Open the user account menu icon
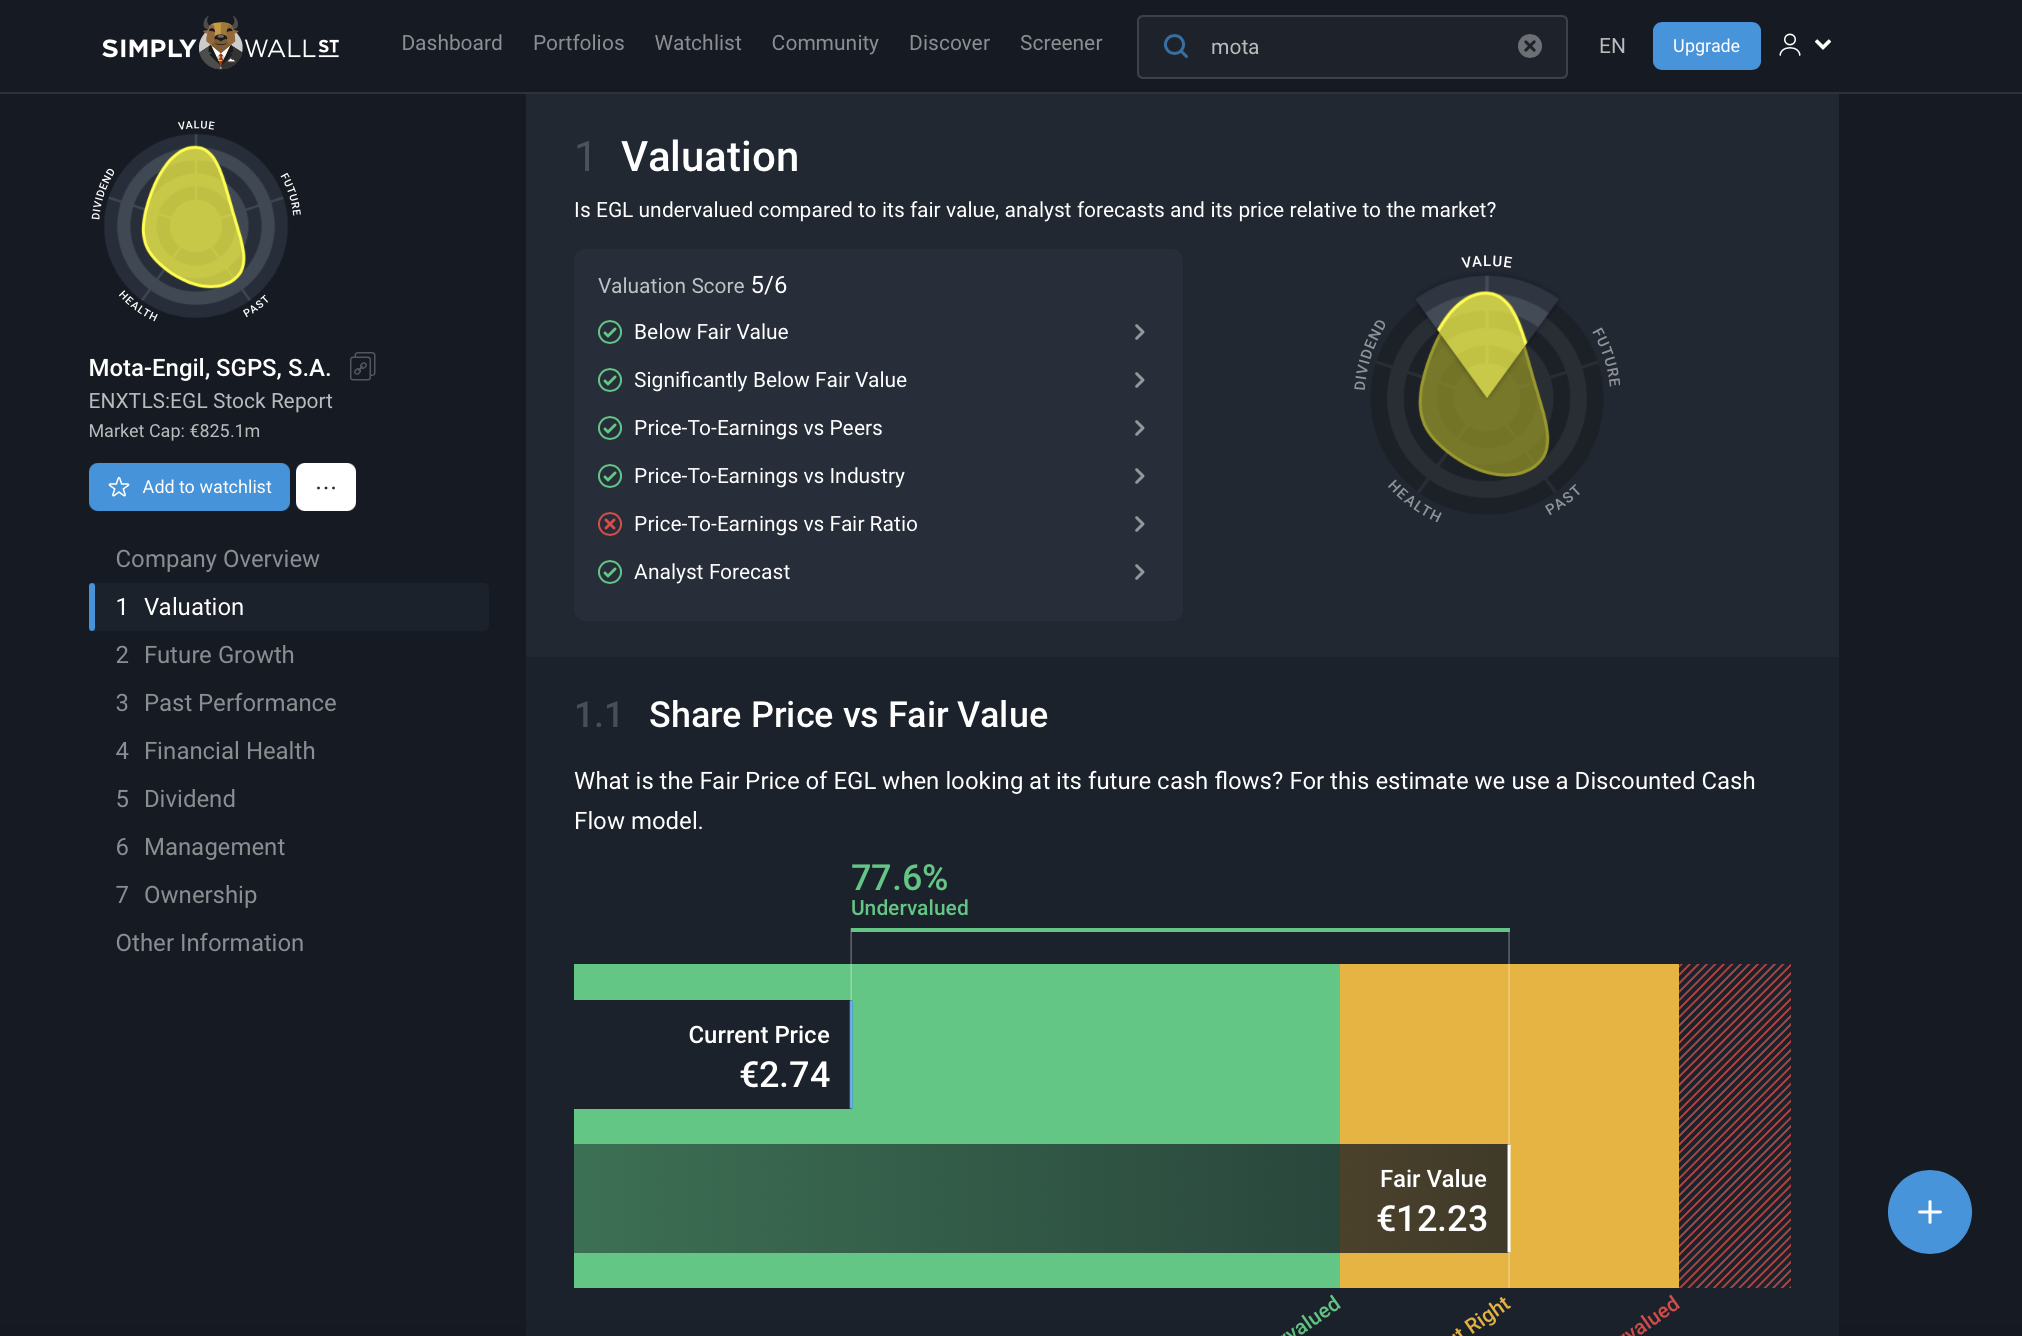 [1790, 45]
